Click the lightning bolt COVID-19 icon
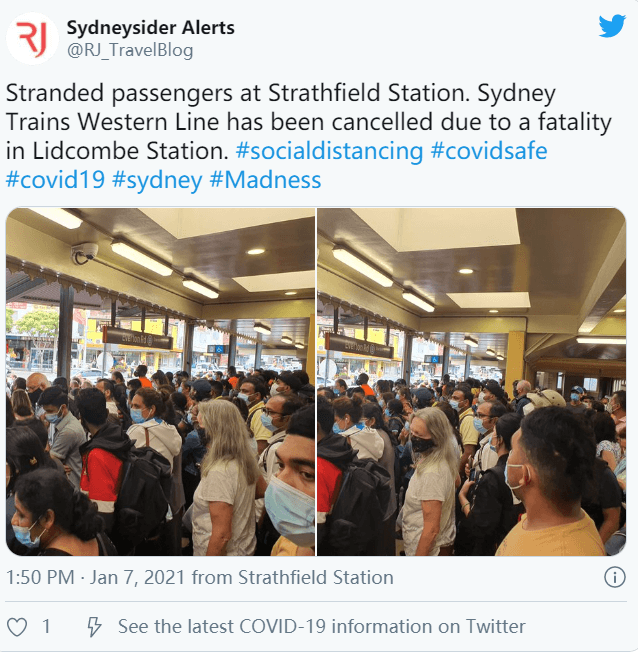Viewport: 638px width, 653px height. 94,627
